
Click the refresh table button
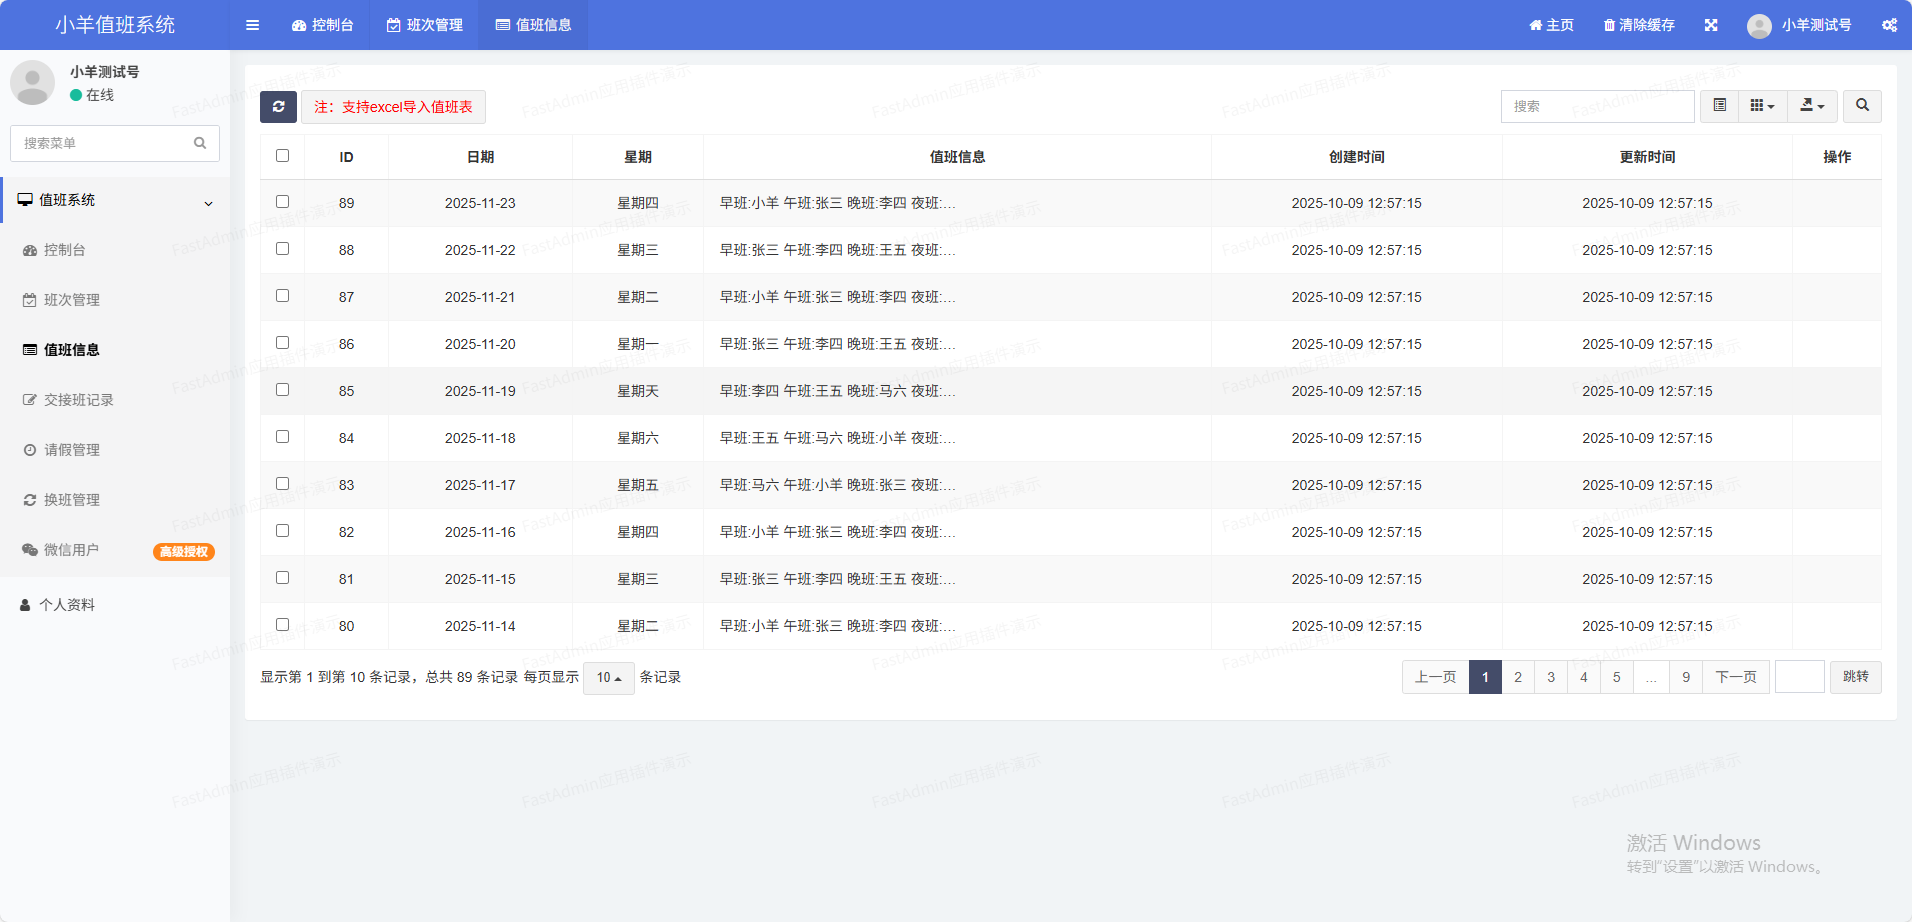tap(278, 107)
